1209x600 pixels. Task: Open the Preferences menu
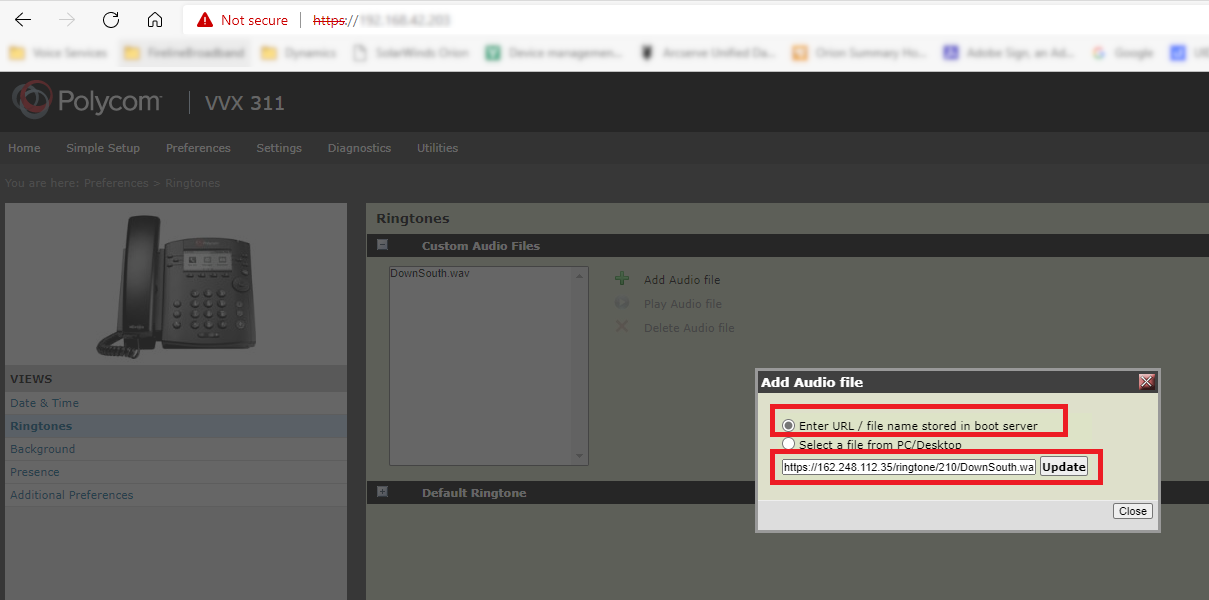pyautogui.click(x=198, y=148)
